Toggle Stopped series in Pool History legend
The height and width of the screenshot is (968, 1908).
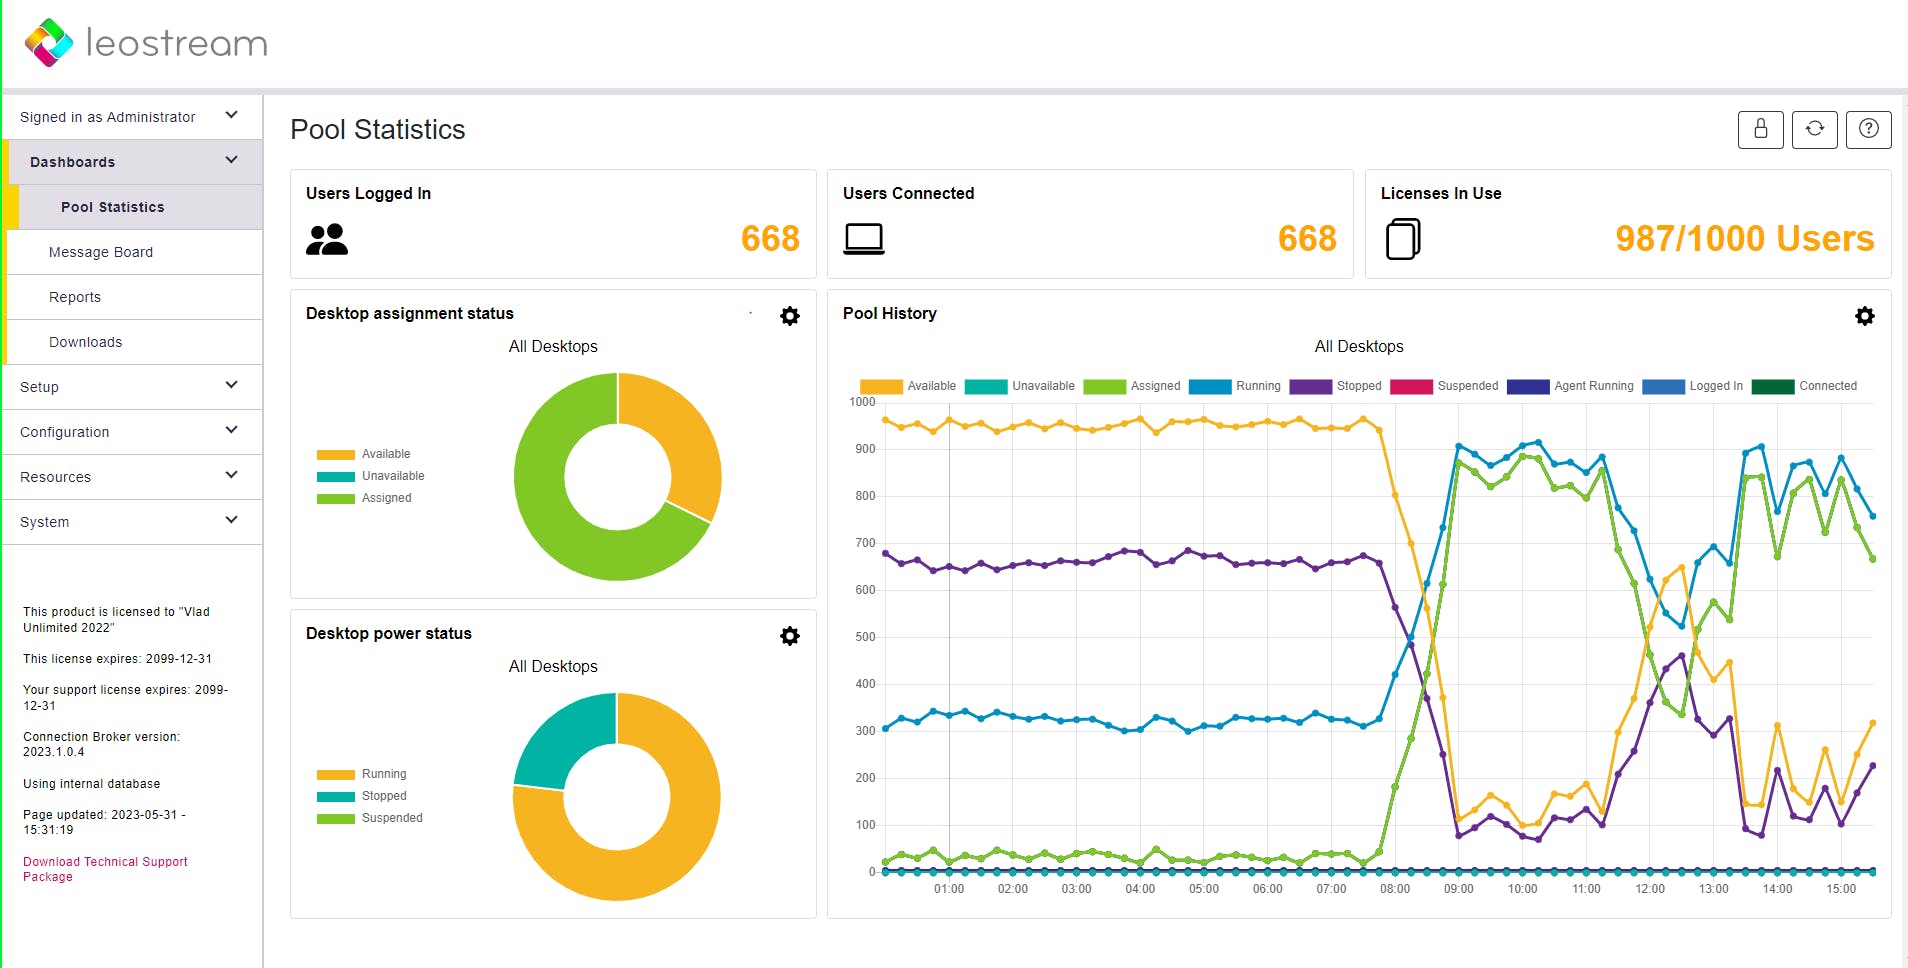(1336, 386)
